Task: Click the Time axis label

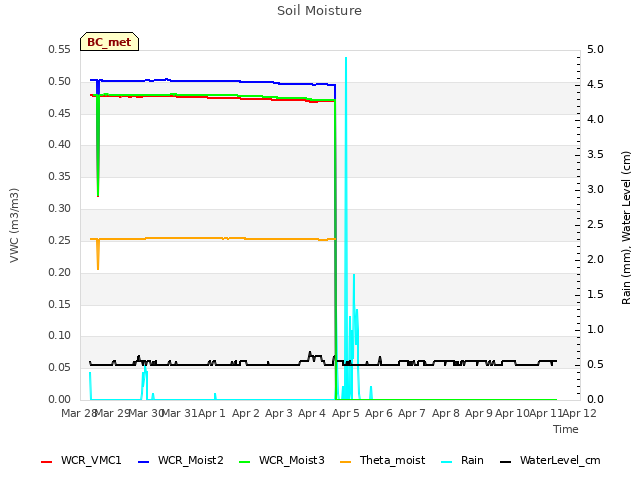Action: [566, 429]
